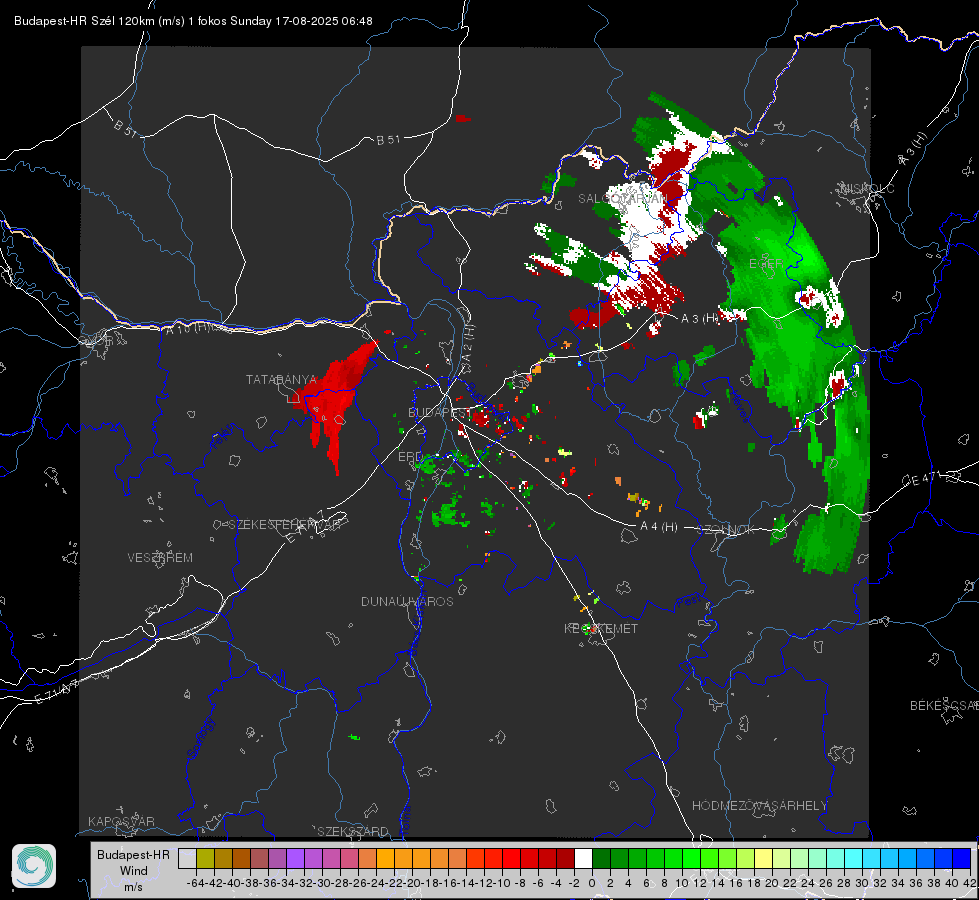Click the VESZPREM city label
The image size is (979, 900).
click(x=160, y=558)
